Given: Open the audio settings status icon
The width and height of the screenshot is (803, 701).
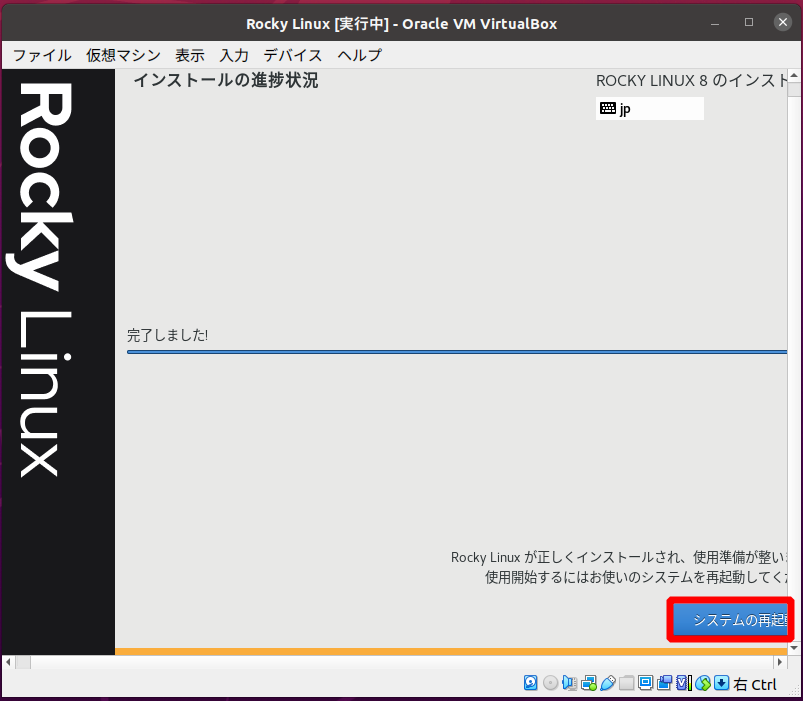Looking at the screenshot, I should click(x=569, y=683).
